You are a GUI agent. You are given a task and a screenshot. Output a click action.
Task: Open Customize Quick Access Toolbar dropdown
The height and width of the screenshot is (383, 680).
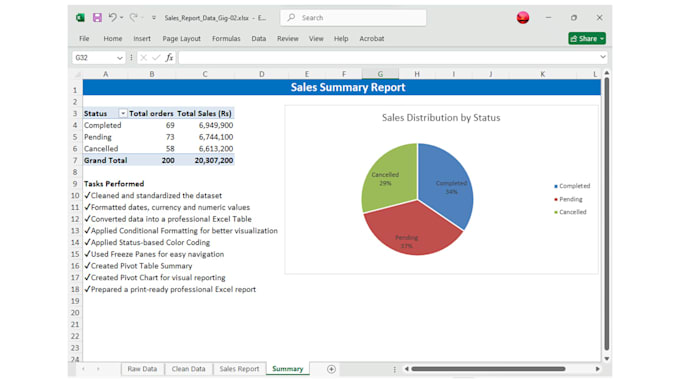154,18
